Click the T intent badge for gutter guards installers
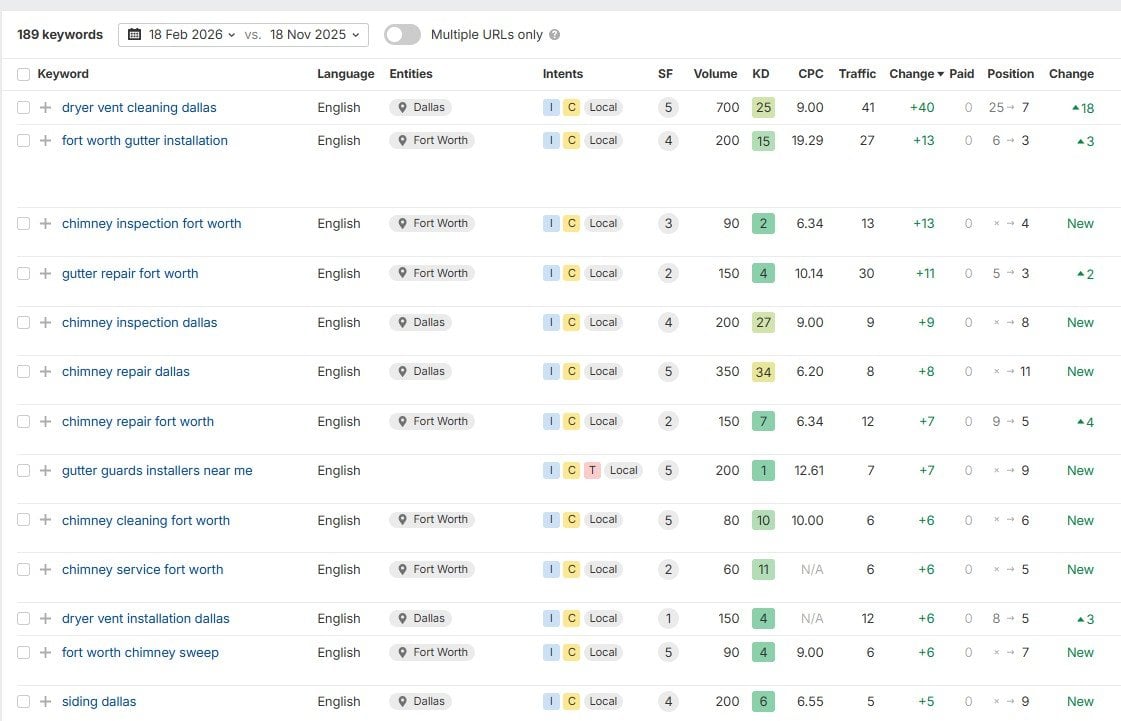The image size is (1121, 721). (x=592, y=470)
